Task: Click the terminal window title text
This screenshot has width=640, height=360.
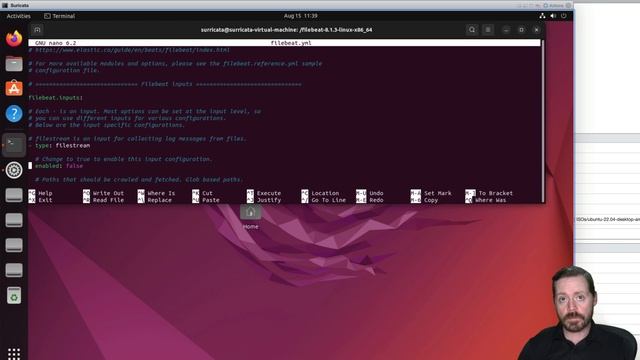Action: click(x=286, y=30)
